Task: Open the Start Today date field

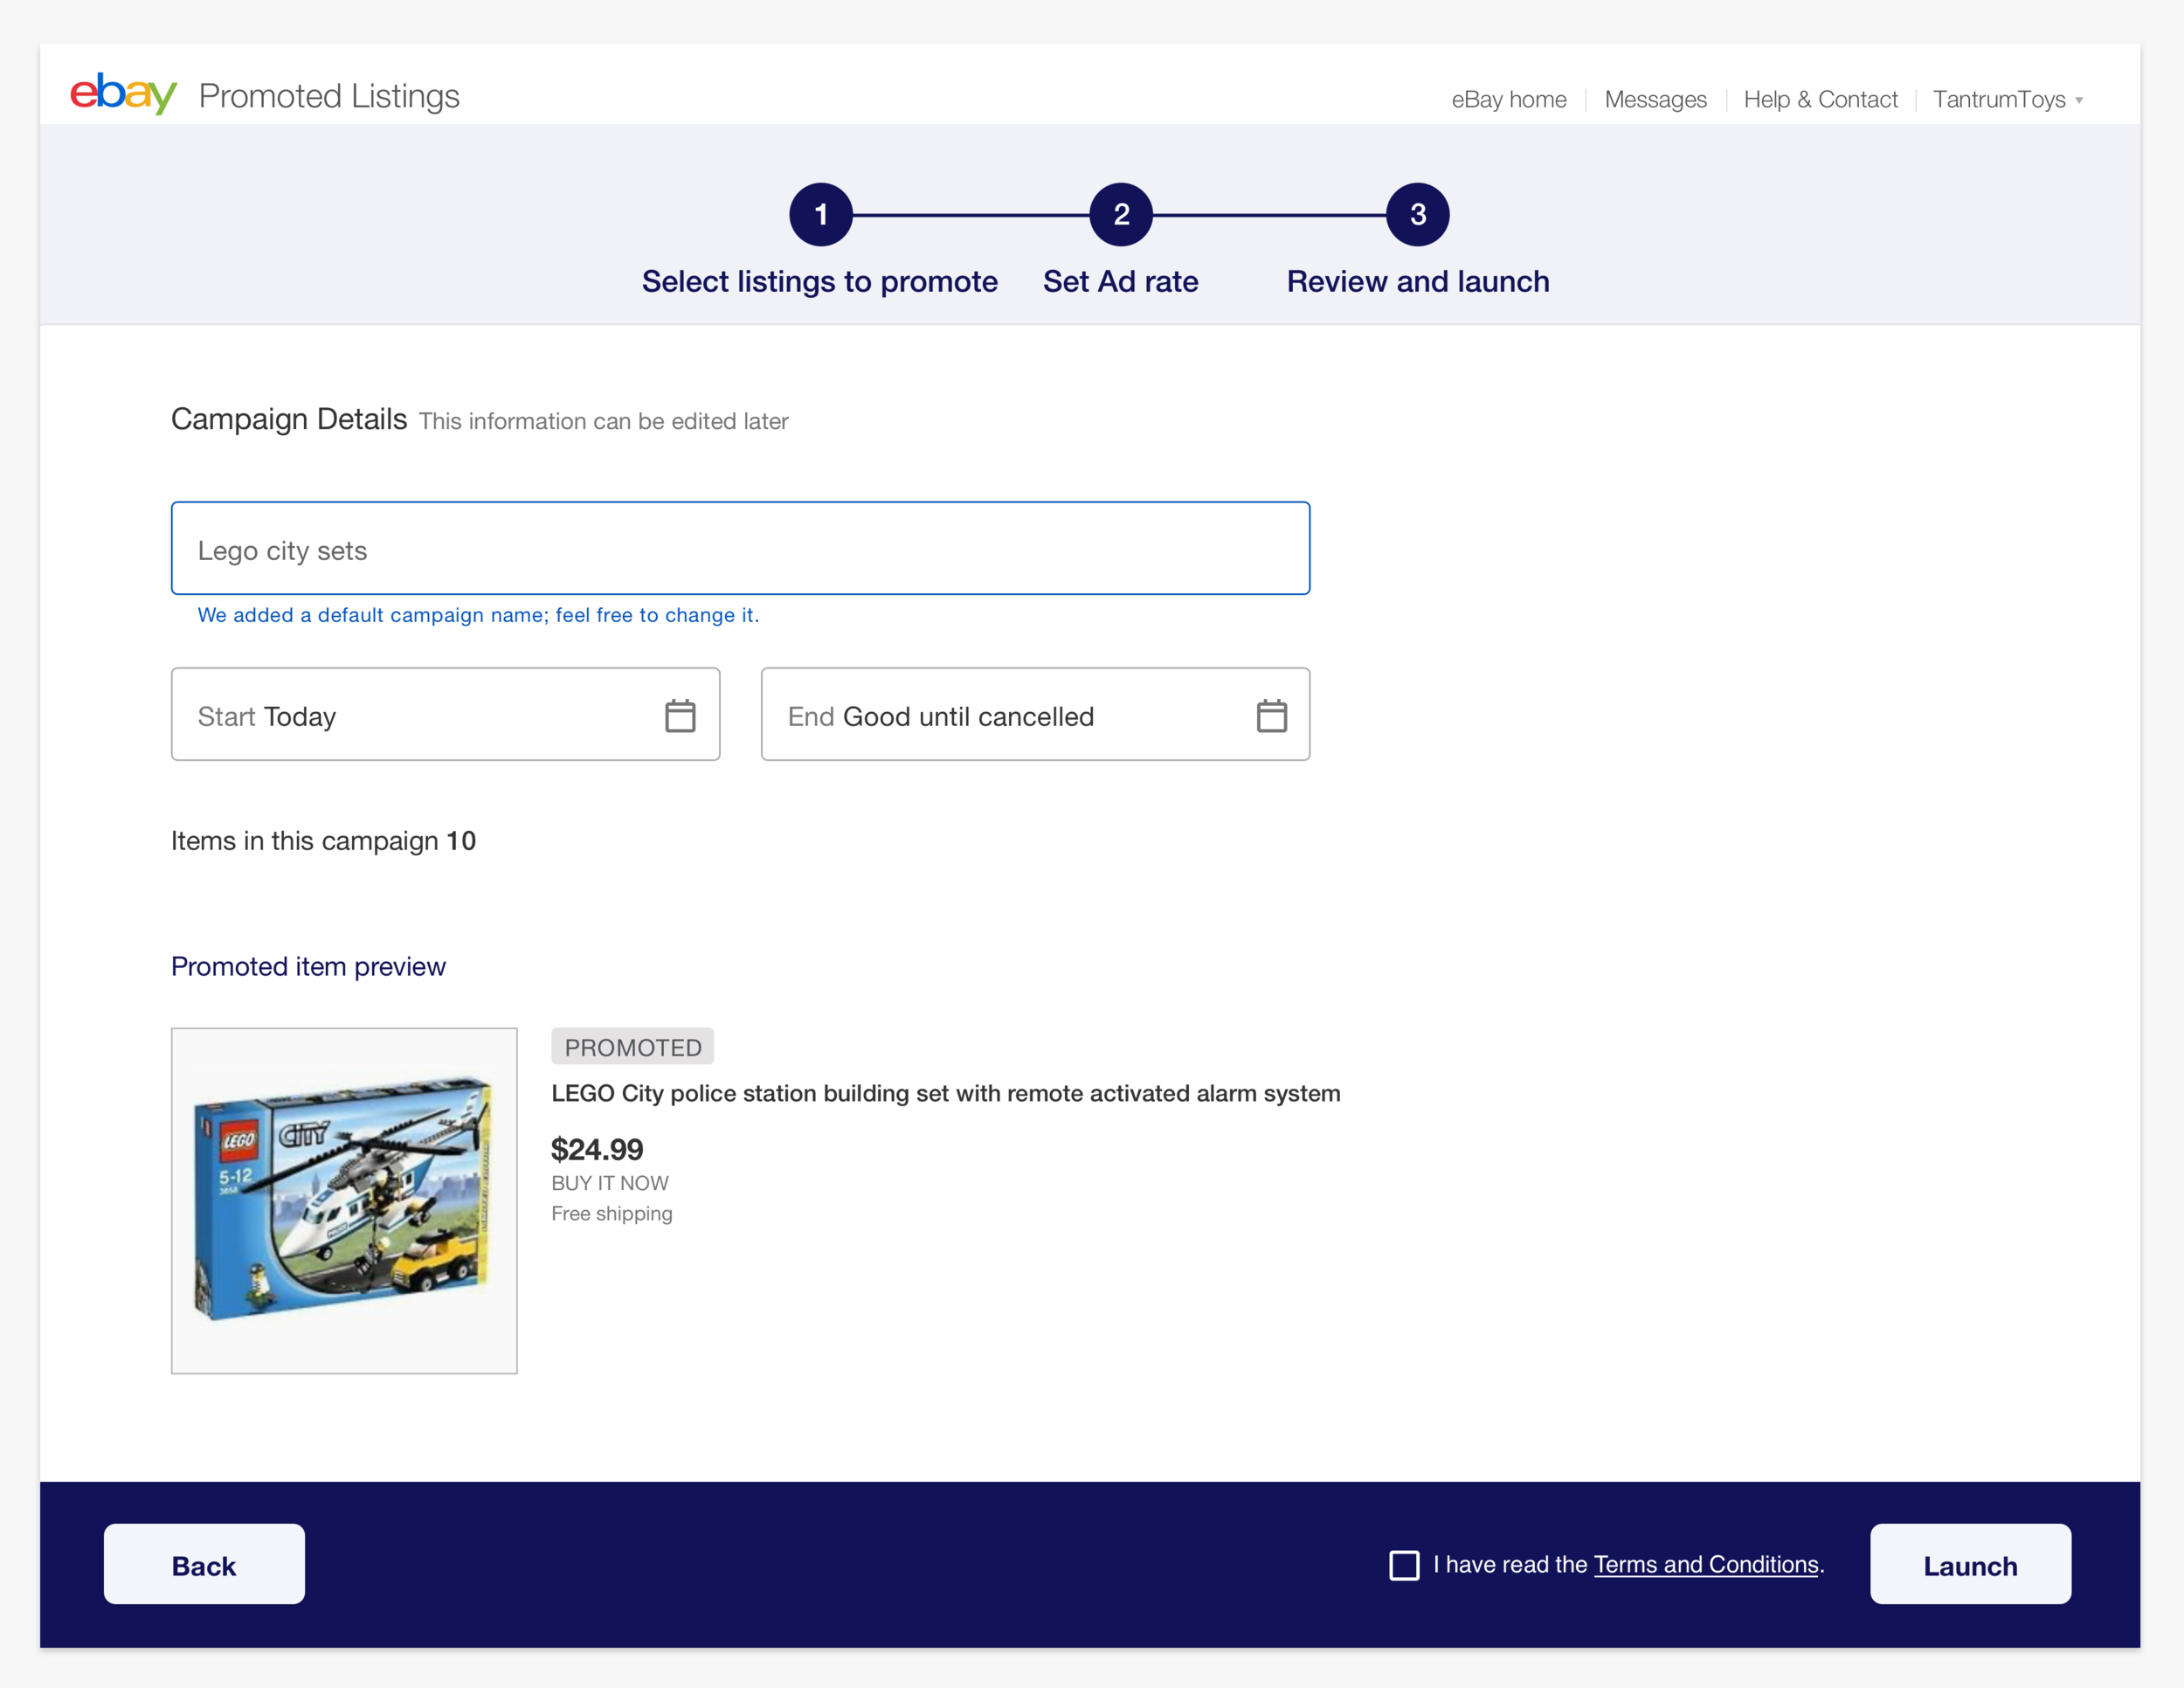Action: [x=420, y=716]
